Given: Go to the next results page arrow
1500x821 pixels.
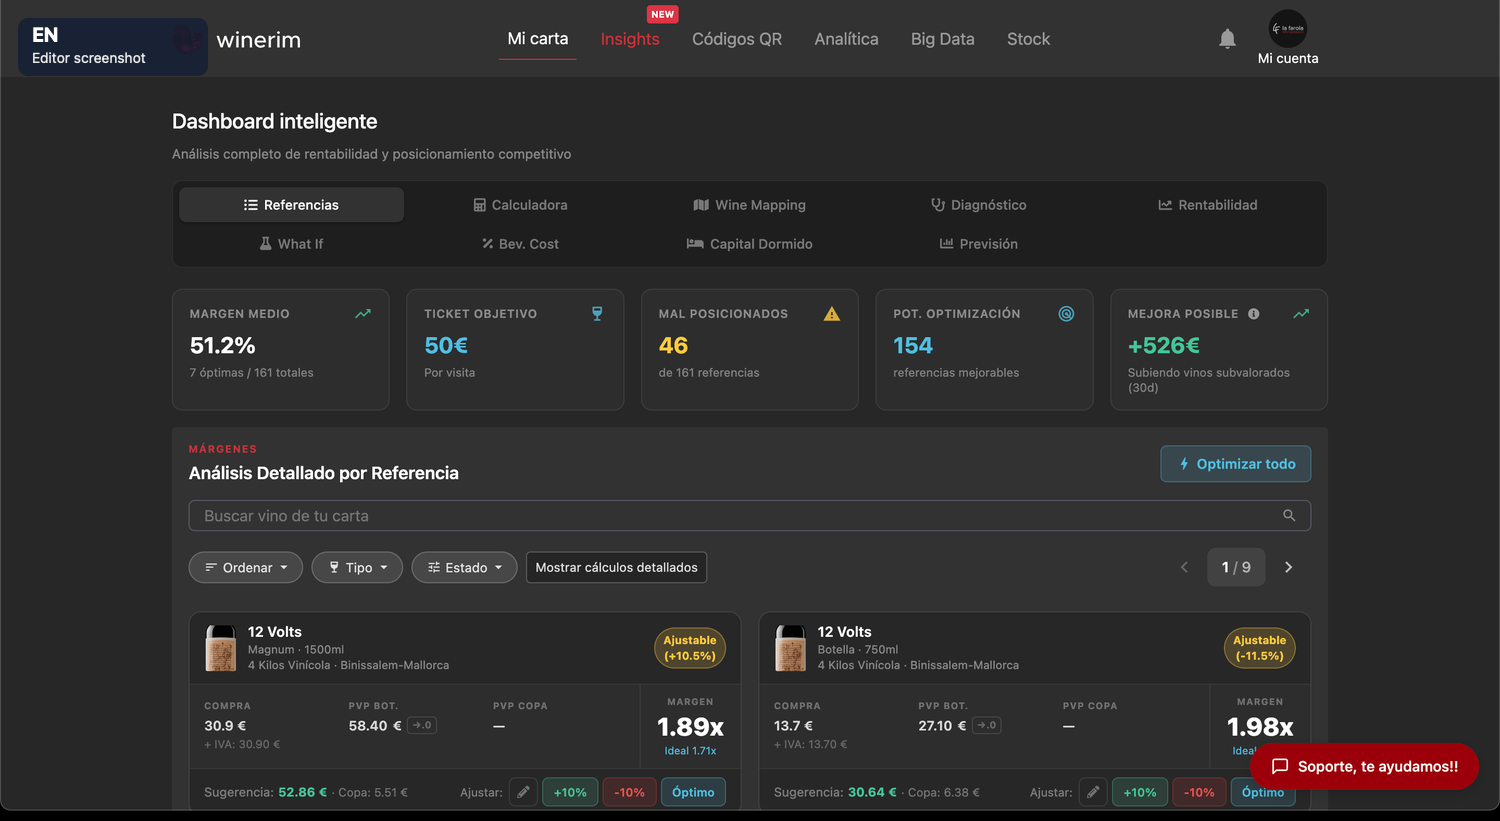Looking at the screenshot, I should [1288, 567].
